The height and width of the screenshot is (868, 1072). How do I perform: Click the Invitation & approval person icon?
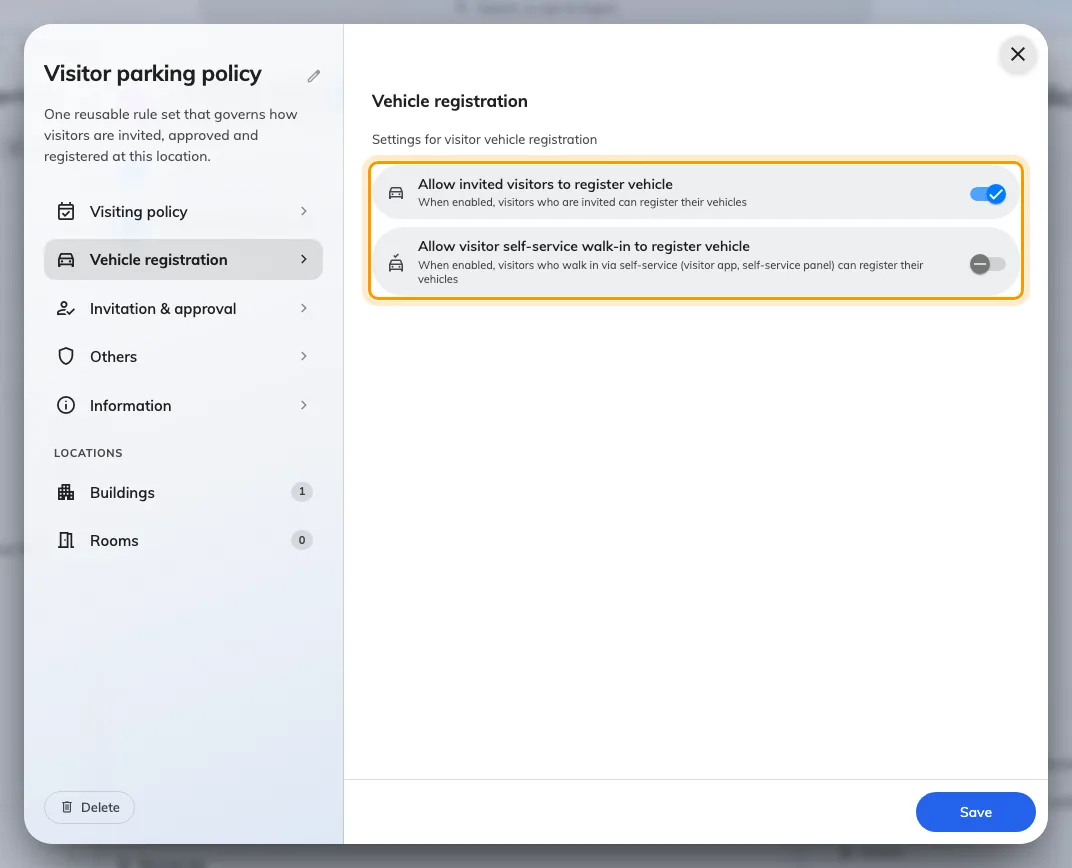click(66, 308)
